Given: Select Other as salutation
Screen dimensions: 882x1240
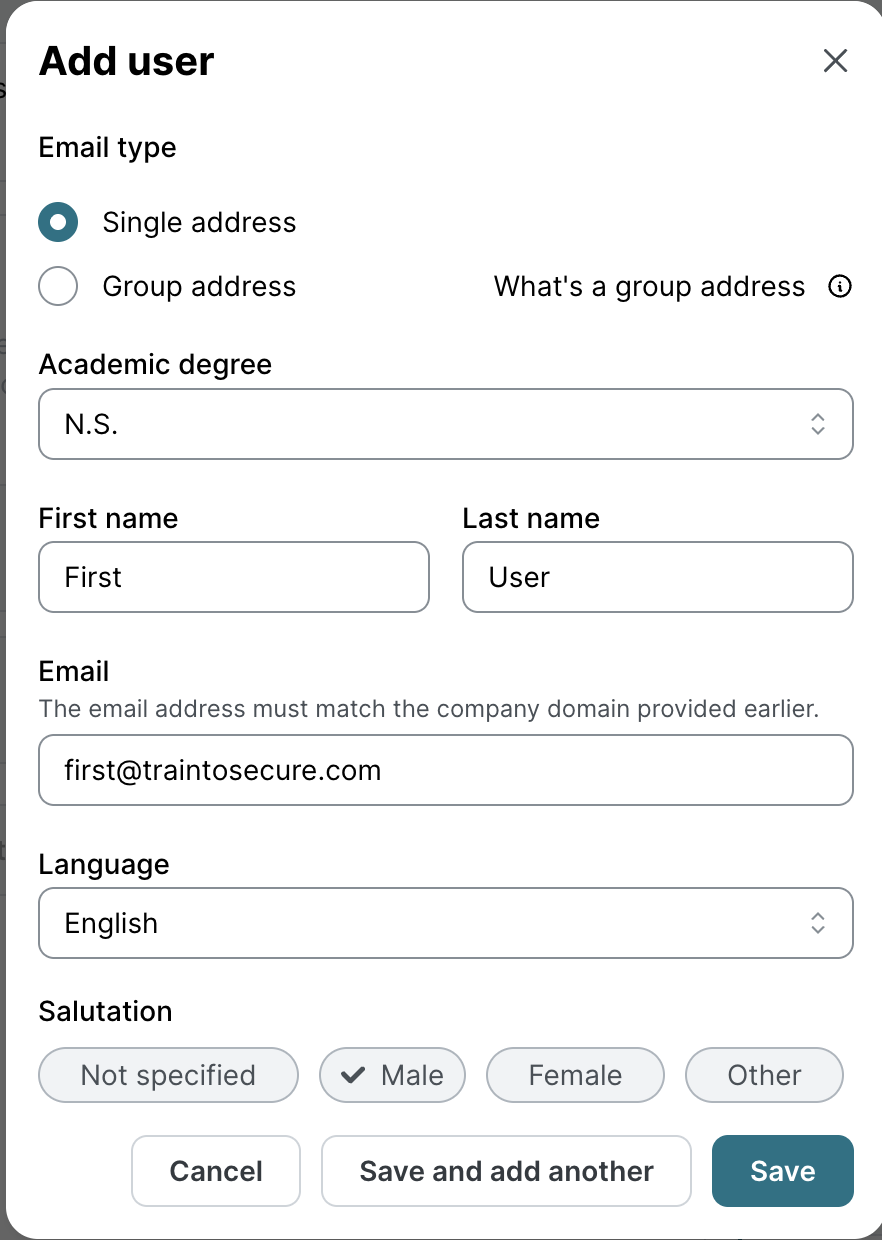Looking at the screenshot, I should [764, 1075].
